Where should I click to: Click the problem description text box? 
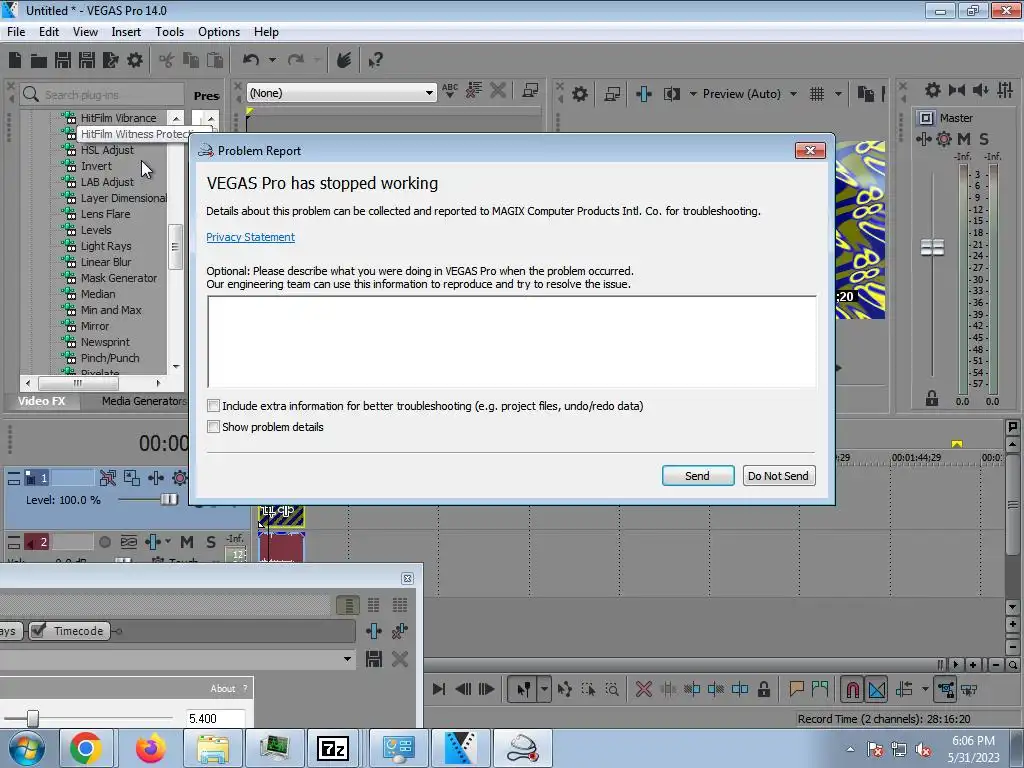[x=512, y=342]
